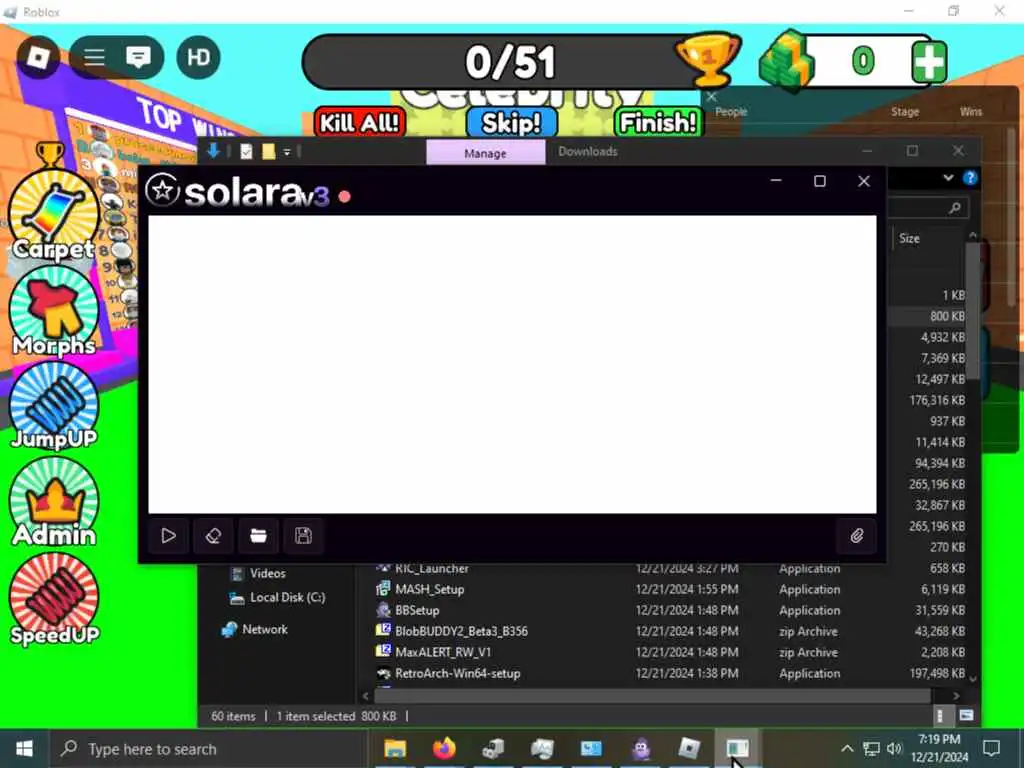
Task: Open Quick Access toolbar dropdown arrow
Action: point(287,152)
